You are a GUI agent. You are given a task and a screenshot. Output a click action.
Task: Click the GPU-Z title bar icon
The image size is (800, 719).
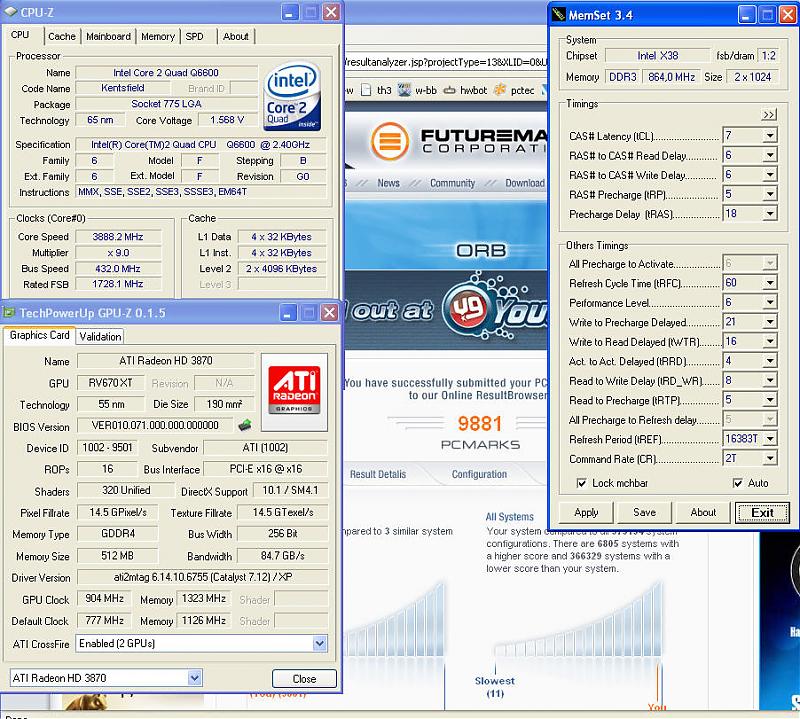[x=9, y=312]
